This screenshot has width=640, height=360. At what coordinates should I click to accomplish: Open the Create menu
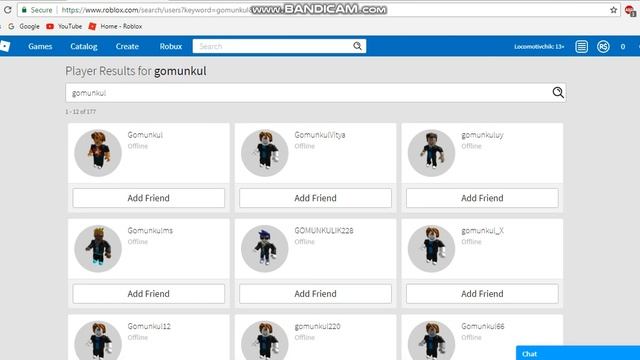pyautogui.click(x=127, y=46)
